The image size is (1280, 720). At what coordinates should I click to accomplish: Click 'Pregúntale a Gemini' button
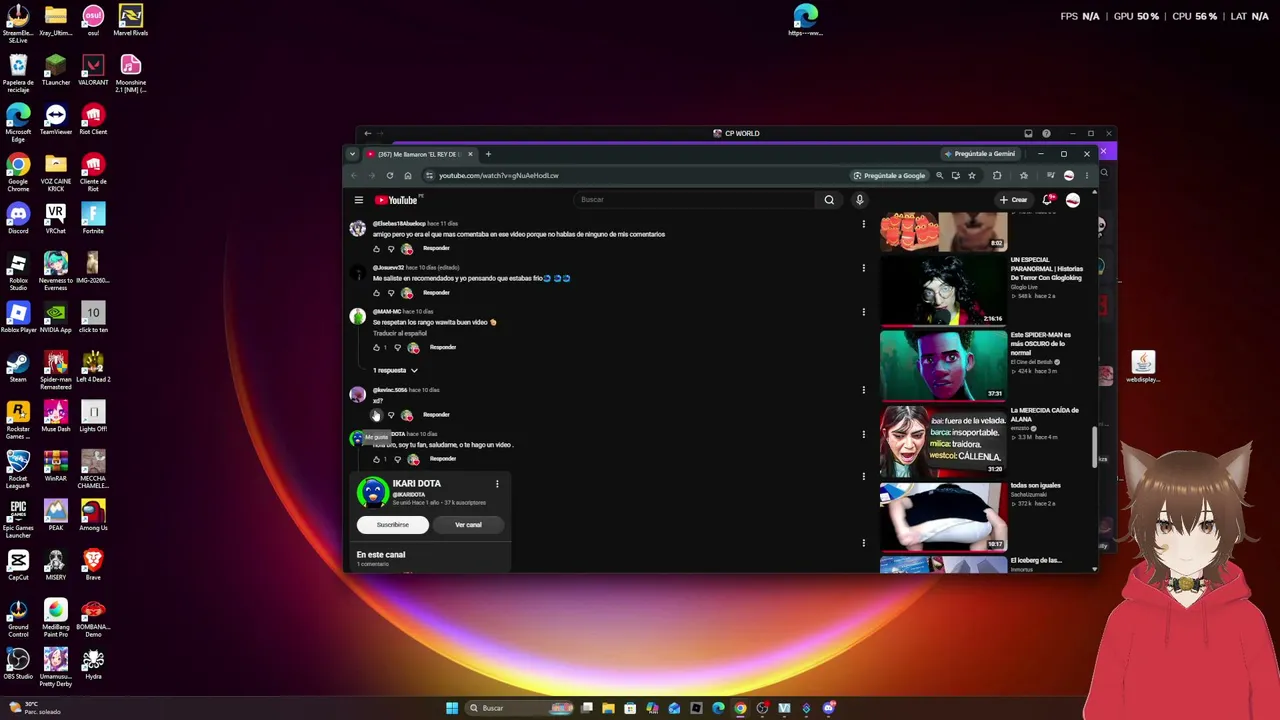980,154
